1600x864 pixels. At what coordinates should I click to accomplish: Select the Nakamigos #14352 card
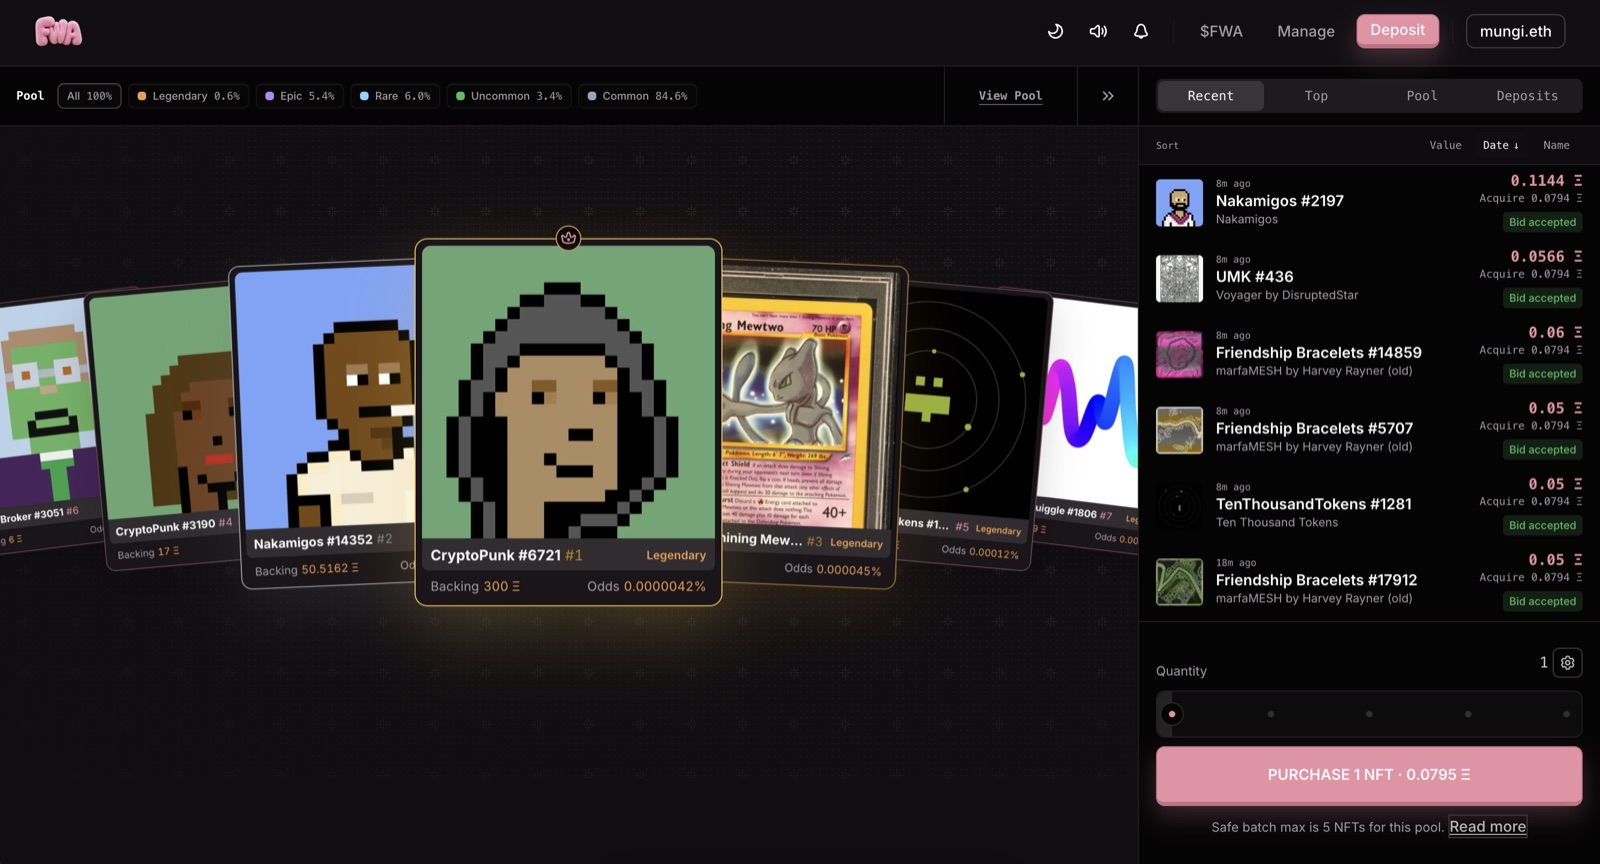click(324, 425)
